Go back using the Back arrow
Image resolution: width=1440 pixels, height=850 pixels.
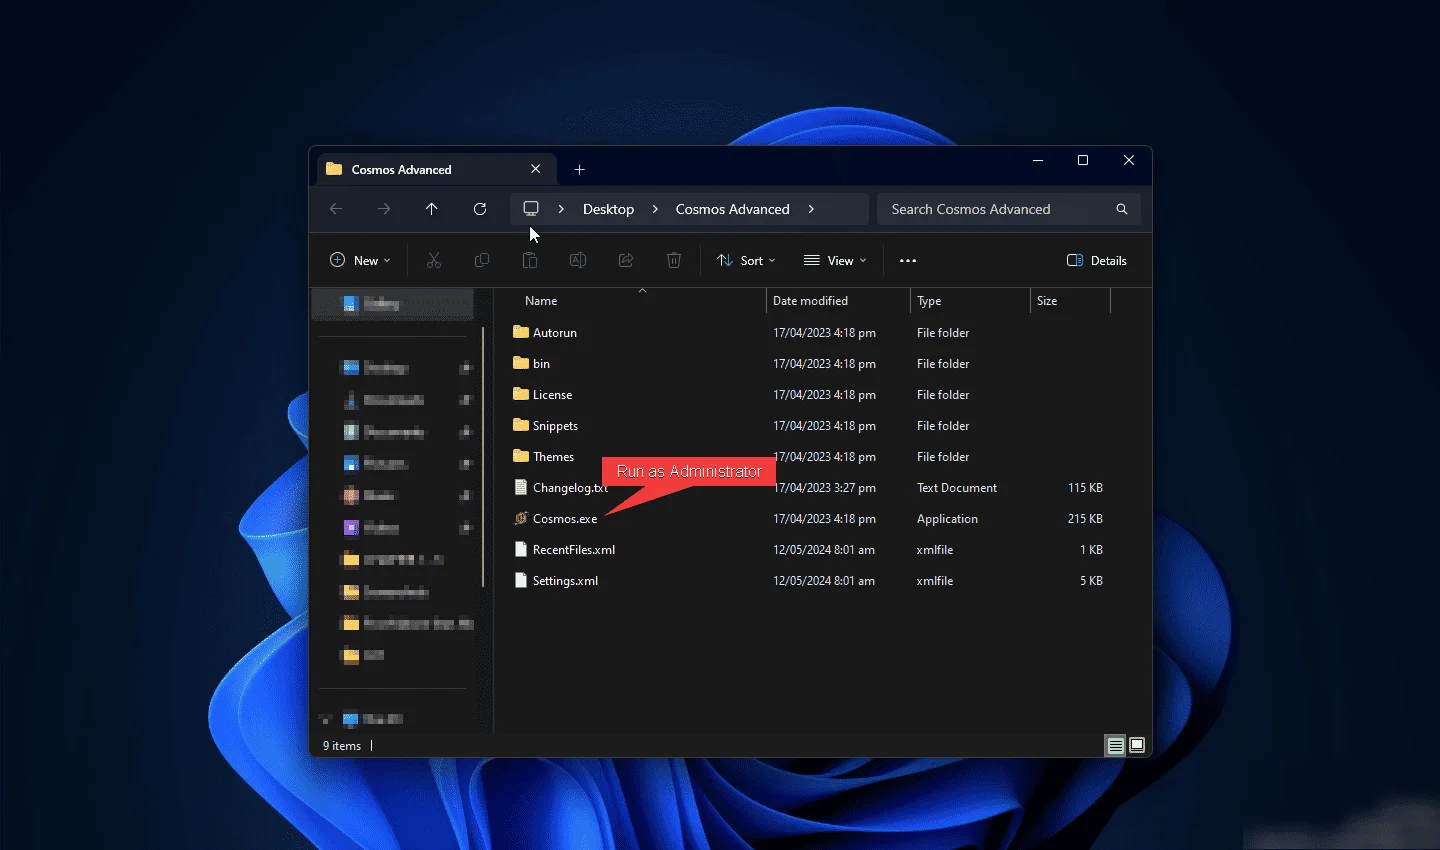click(x=336, y=209)
